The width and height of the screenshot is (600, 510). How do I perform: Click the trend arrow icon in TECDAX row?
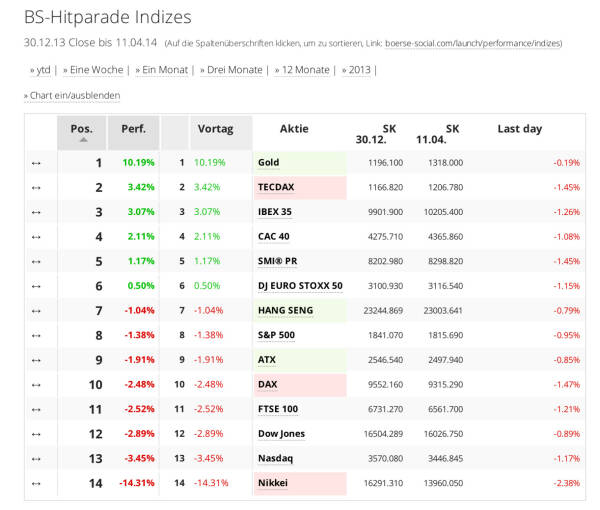(36, 187)
